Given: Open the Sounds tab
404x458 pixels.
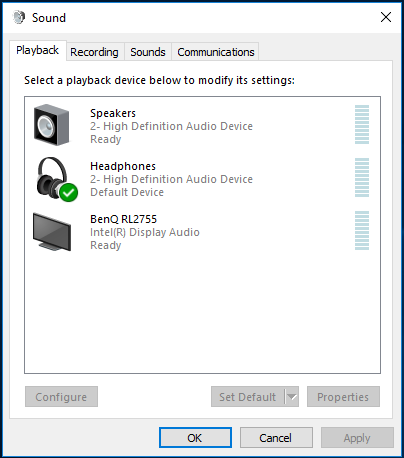Looking at the screenshot, I should coord(148,52).
